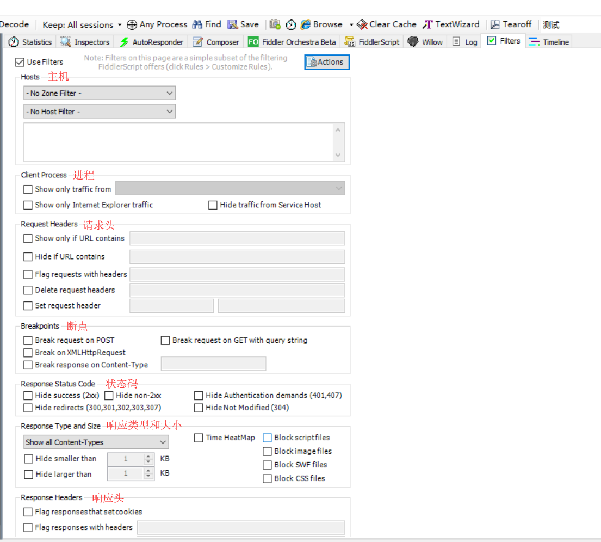This screenshot has width=601, height=542.
Task: Switch to the Inspectors tab
Action: pos(85,42)
